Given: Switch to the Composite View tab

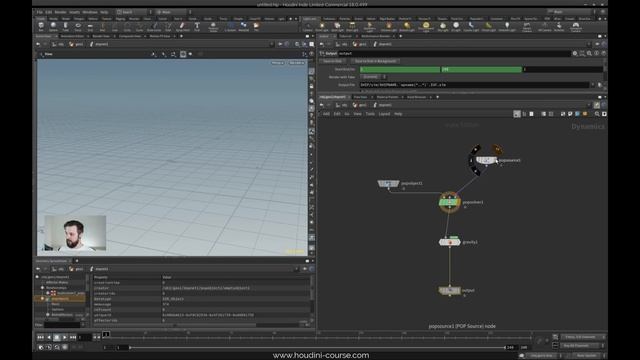Looking at the screenshot, I should (130, 36).
